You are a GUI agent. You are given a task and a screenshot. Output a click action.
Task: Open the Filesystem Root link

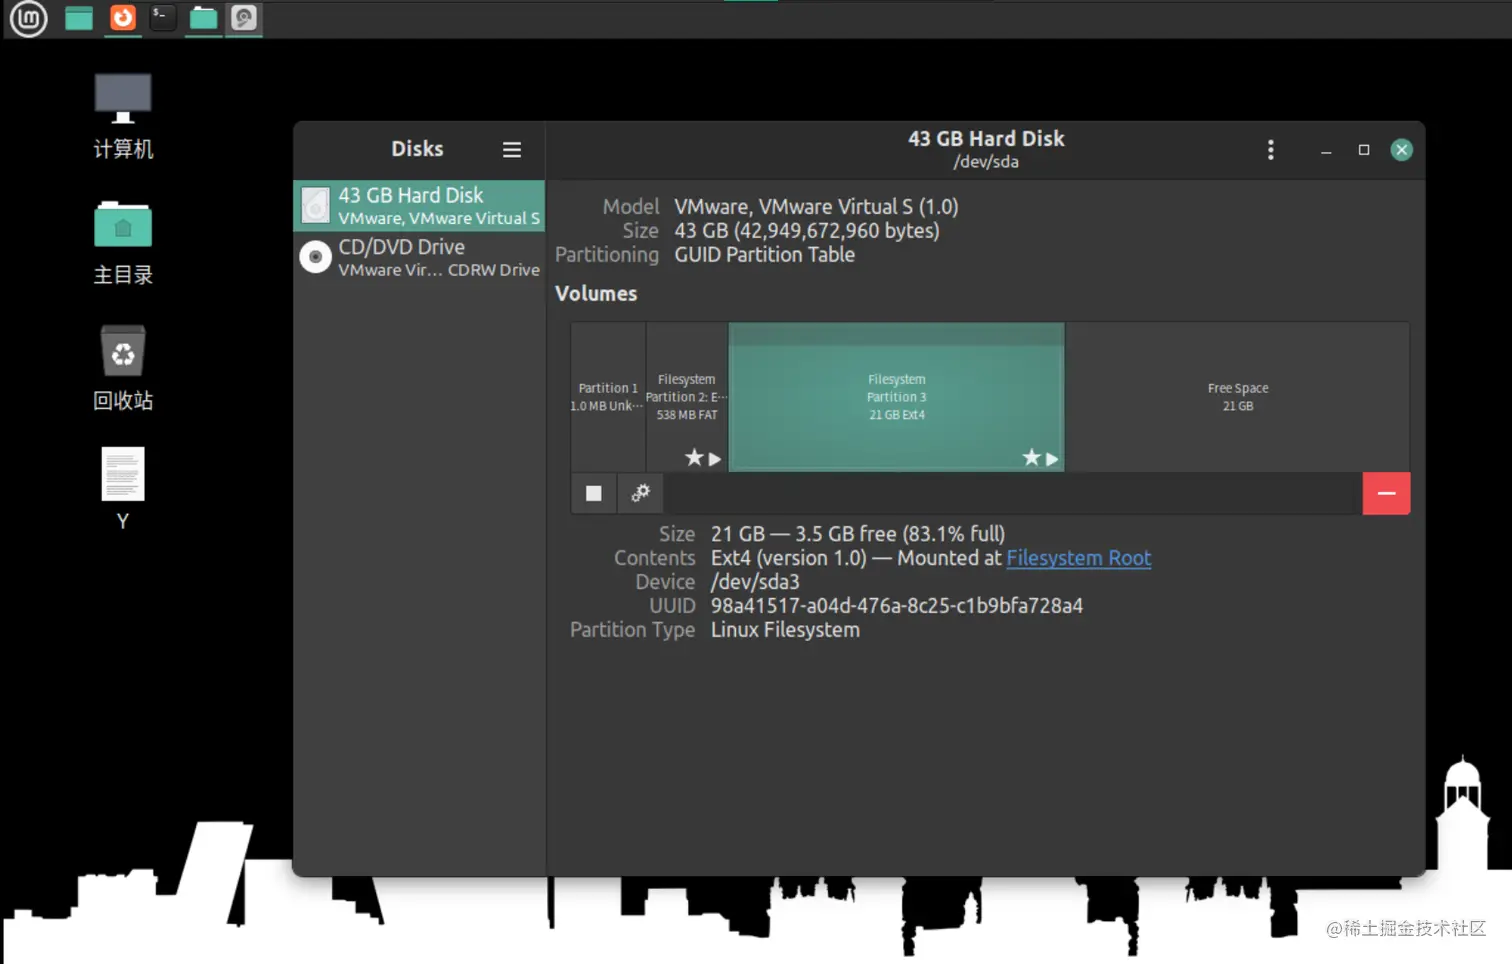[1078, 558]
